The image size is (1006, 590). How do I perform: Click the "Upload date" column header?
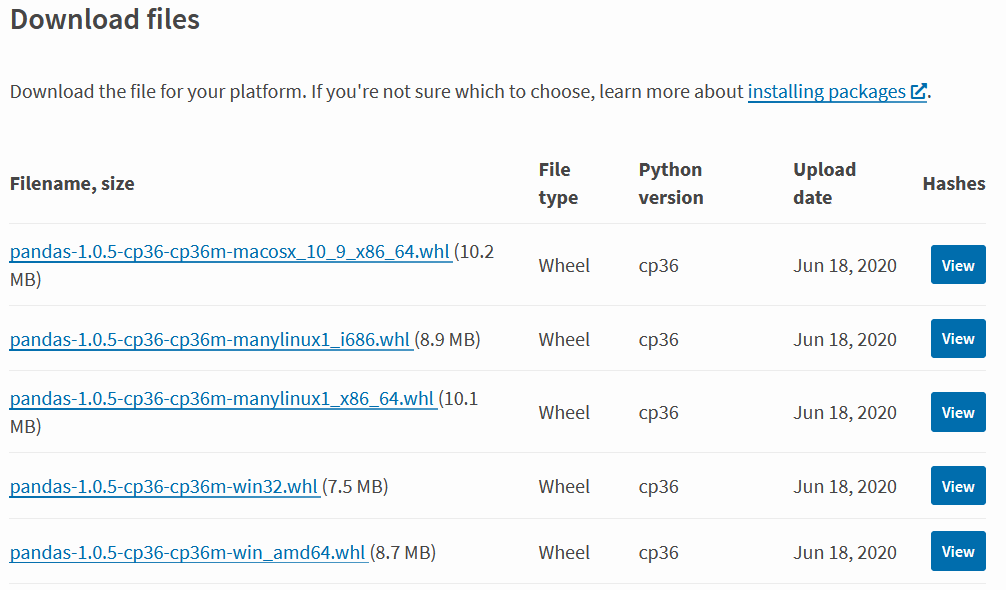(824, 184)
